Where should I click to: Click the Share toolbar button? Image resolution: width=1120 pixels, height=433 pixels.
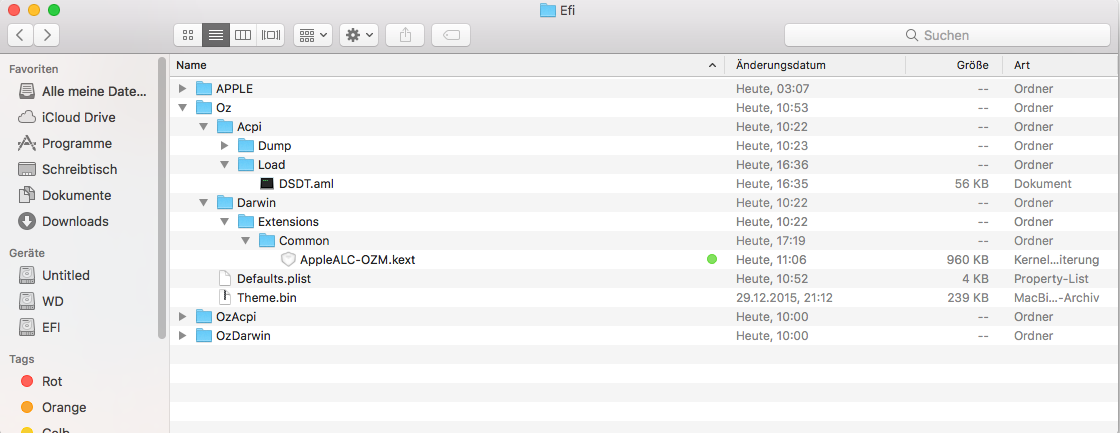pyautogui.click(x=405, y=34)
